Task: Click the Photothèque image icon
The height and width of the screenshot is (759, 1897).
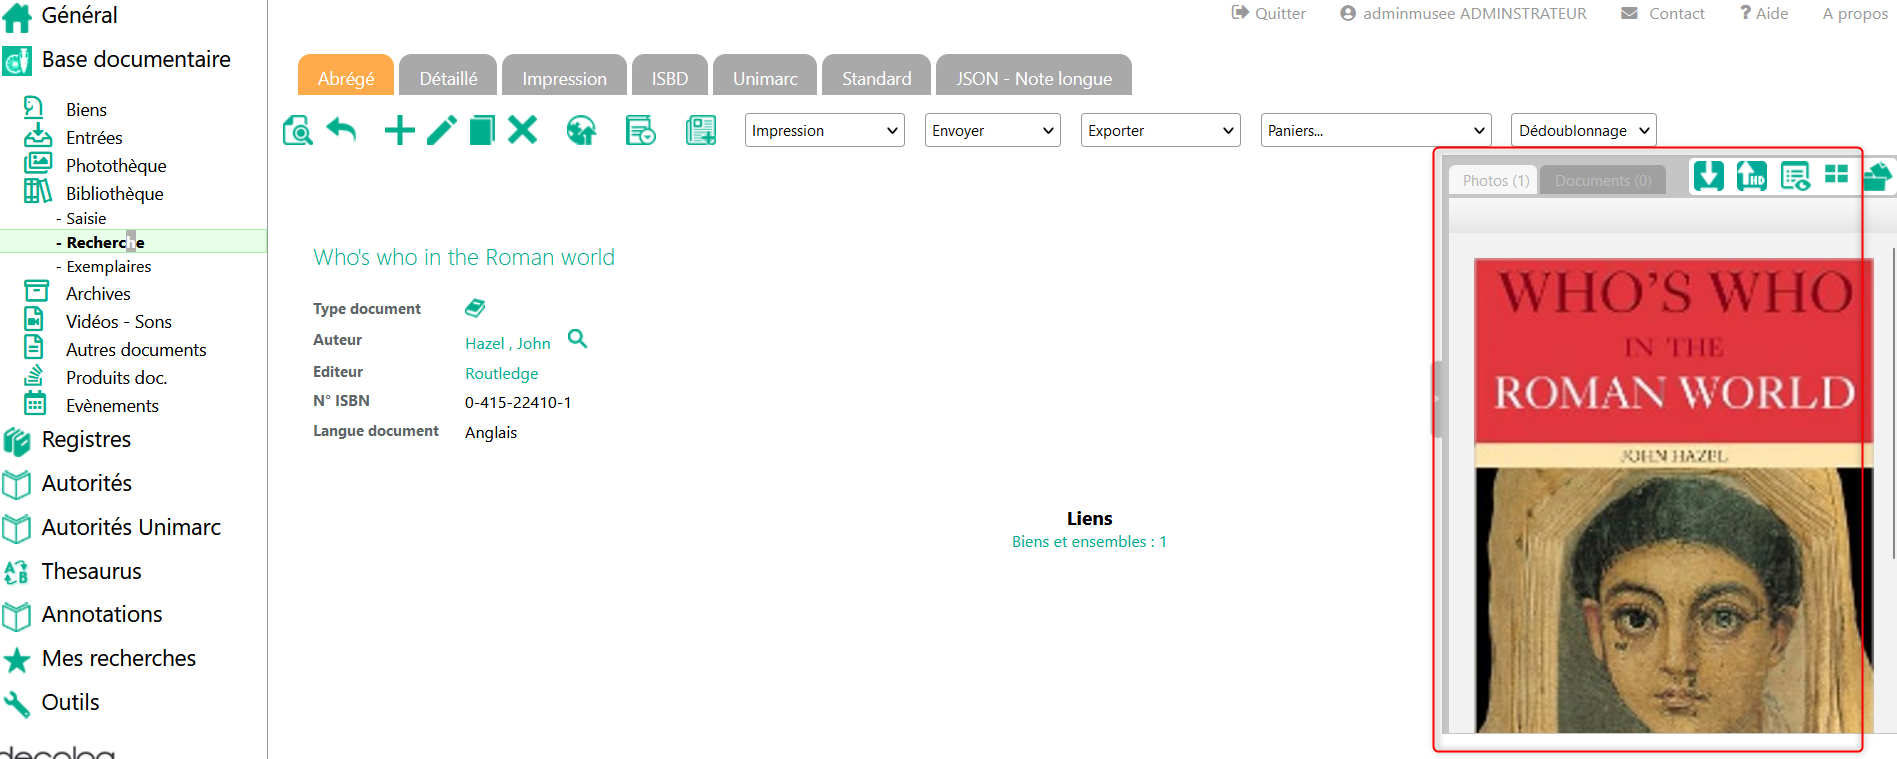Action: click(38, 162)
